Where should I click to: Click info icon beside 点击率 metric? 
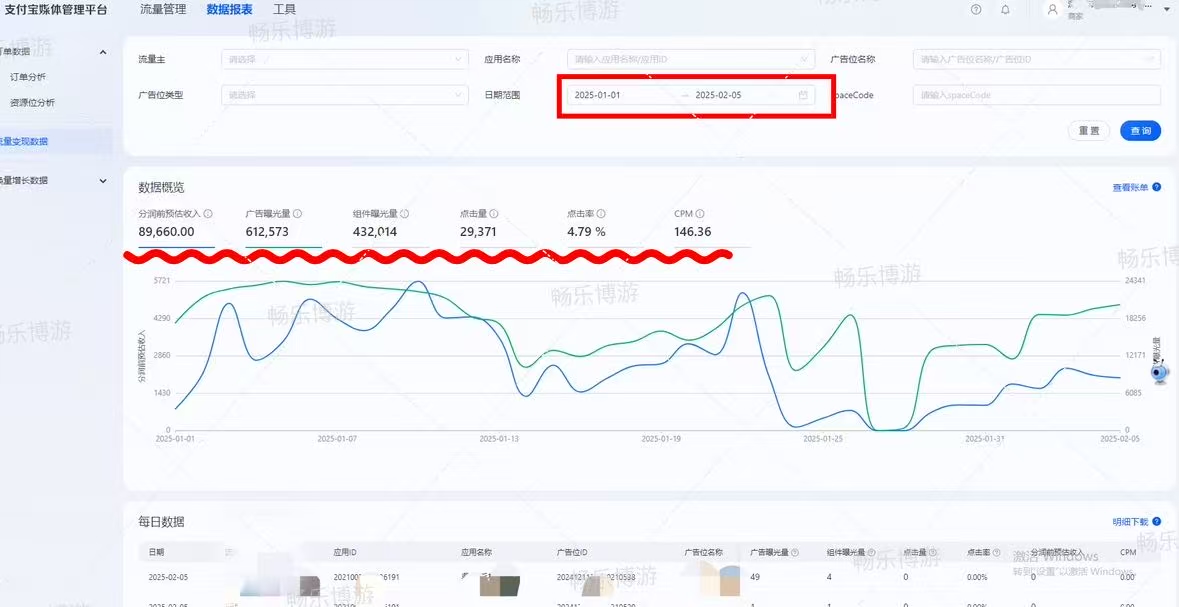pos(601,214)
